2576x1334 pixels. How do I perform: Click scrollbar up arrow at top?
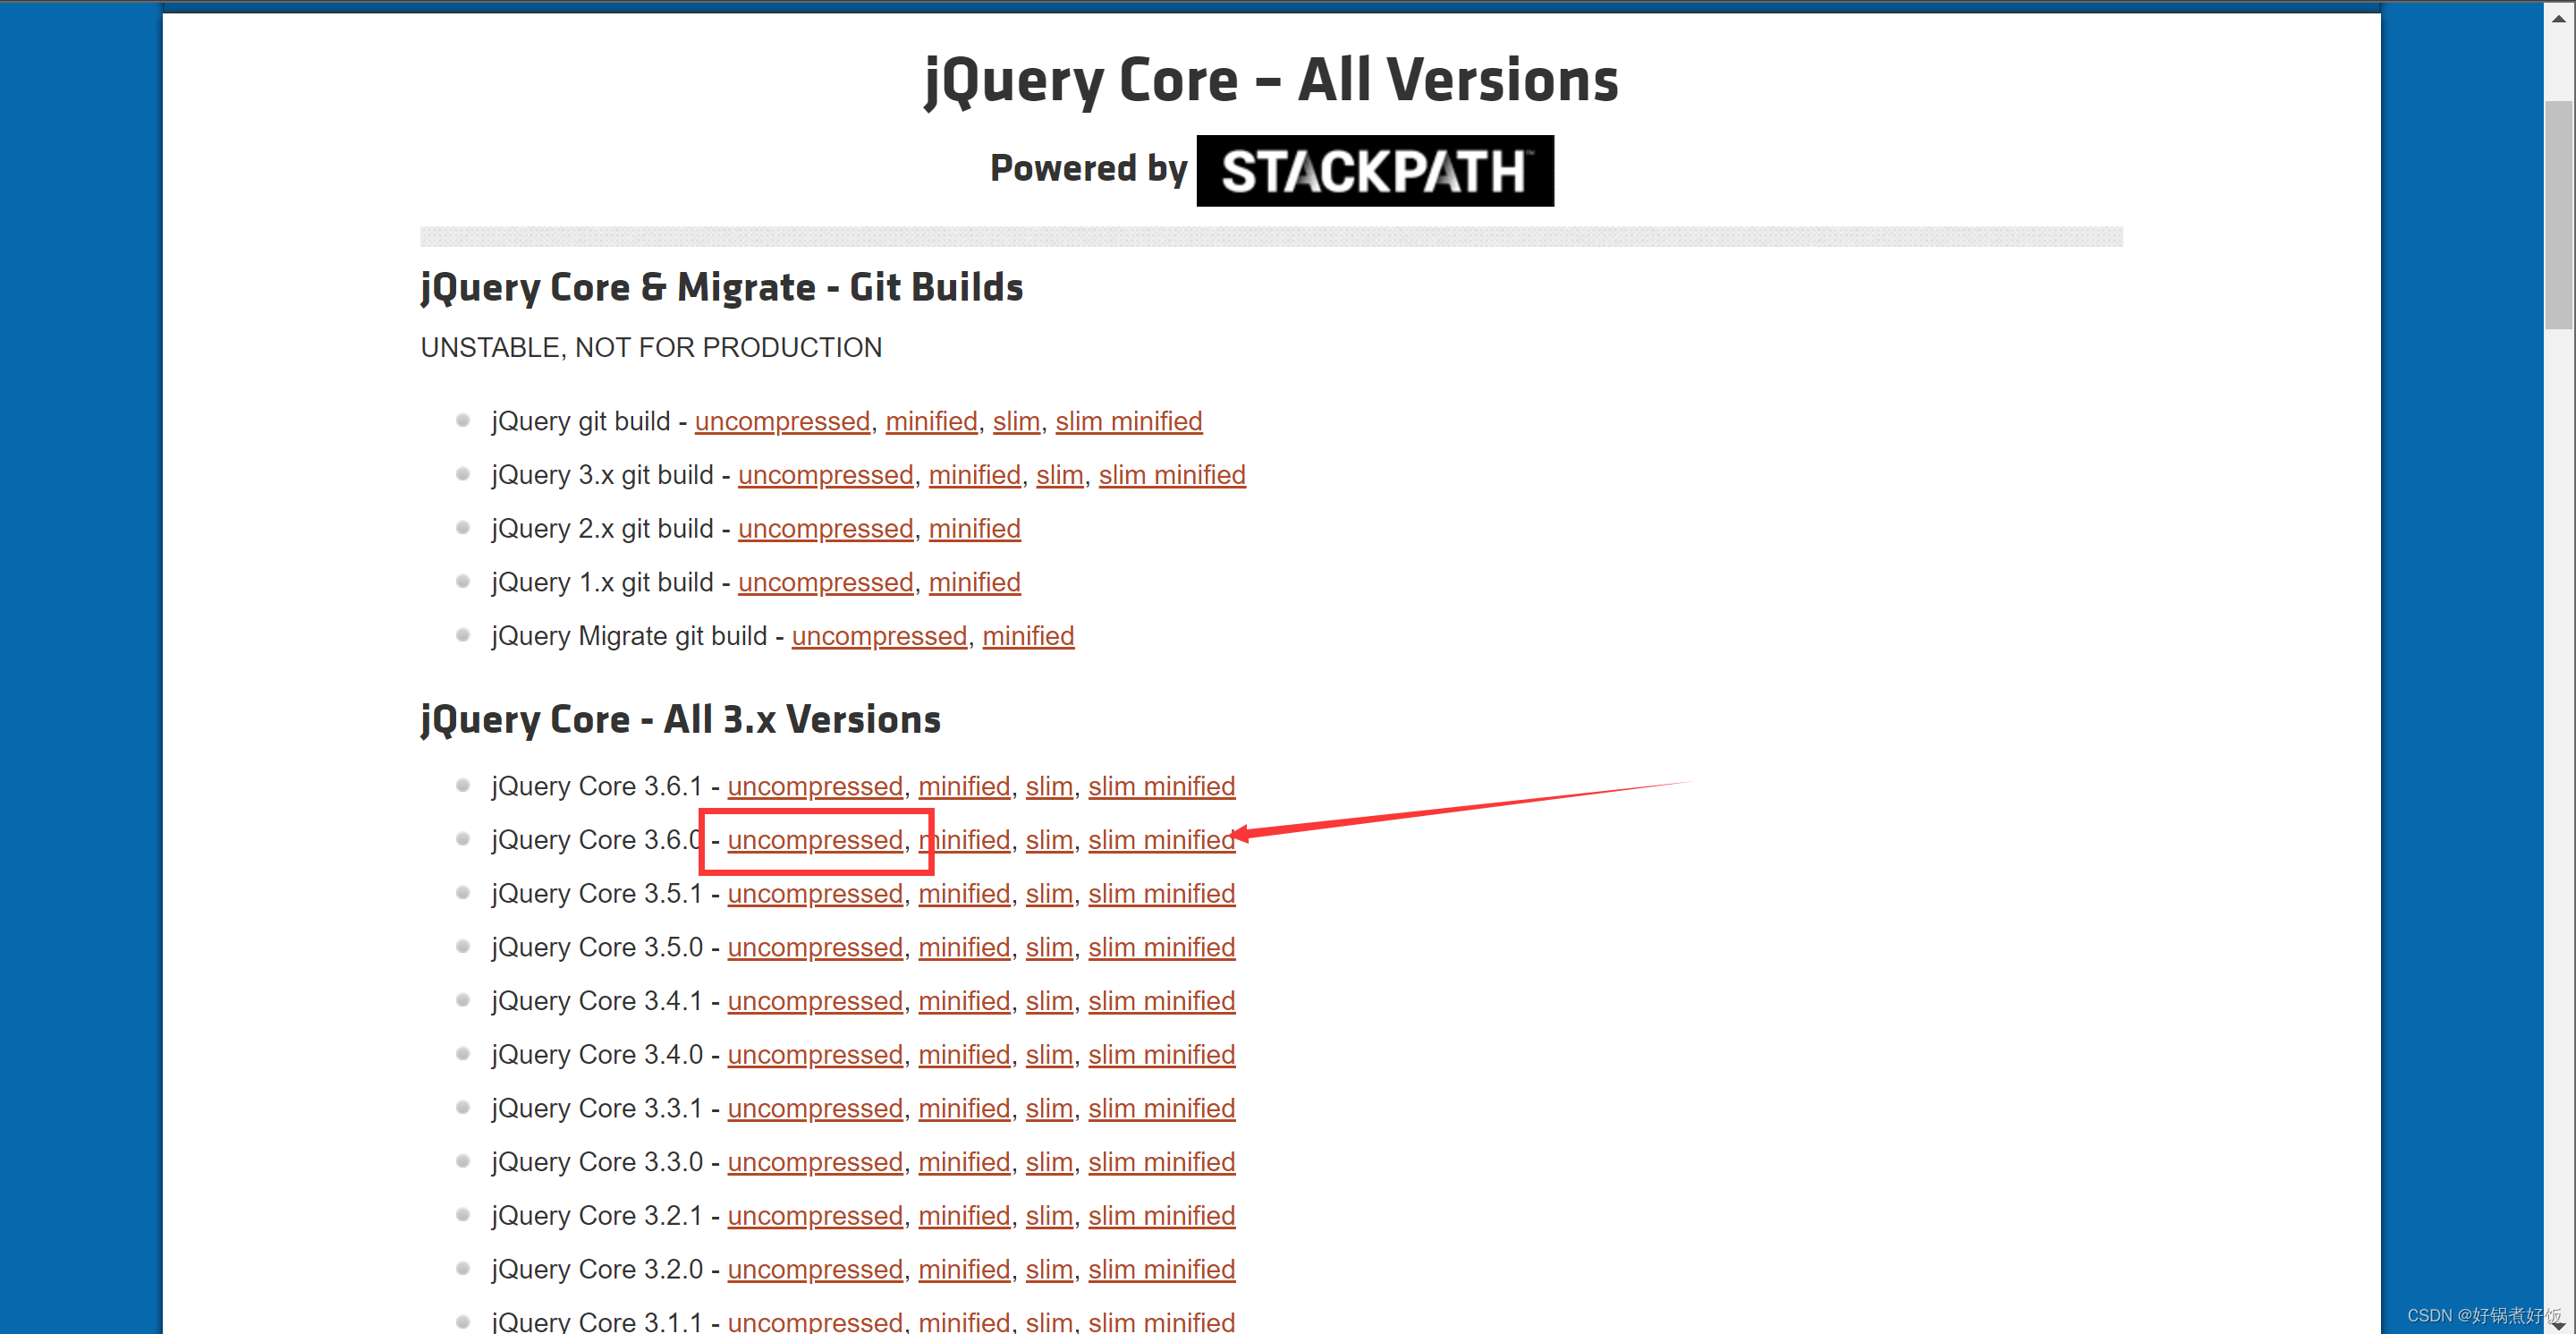pyautogui.click(x=2558, y=17)
